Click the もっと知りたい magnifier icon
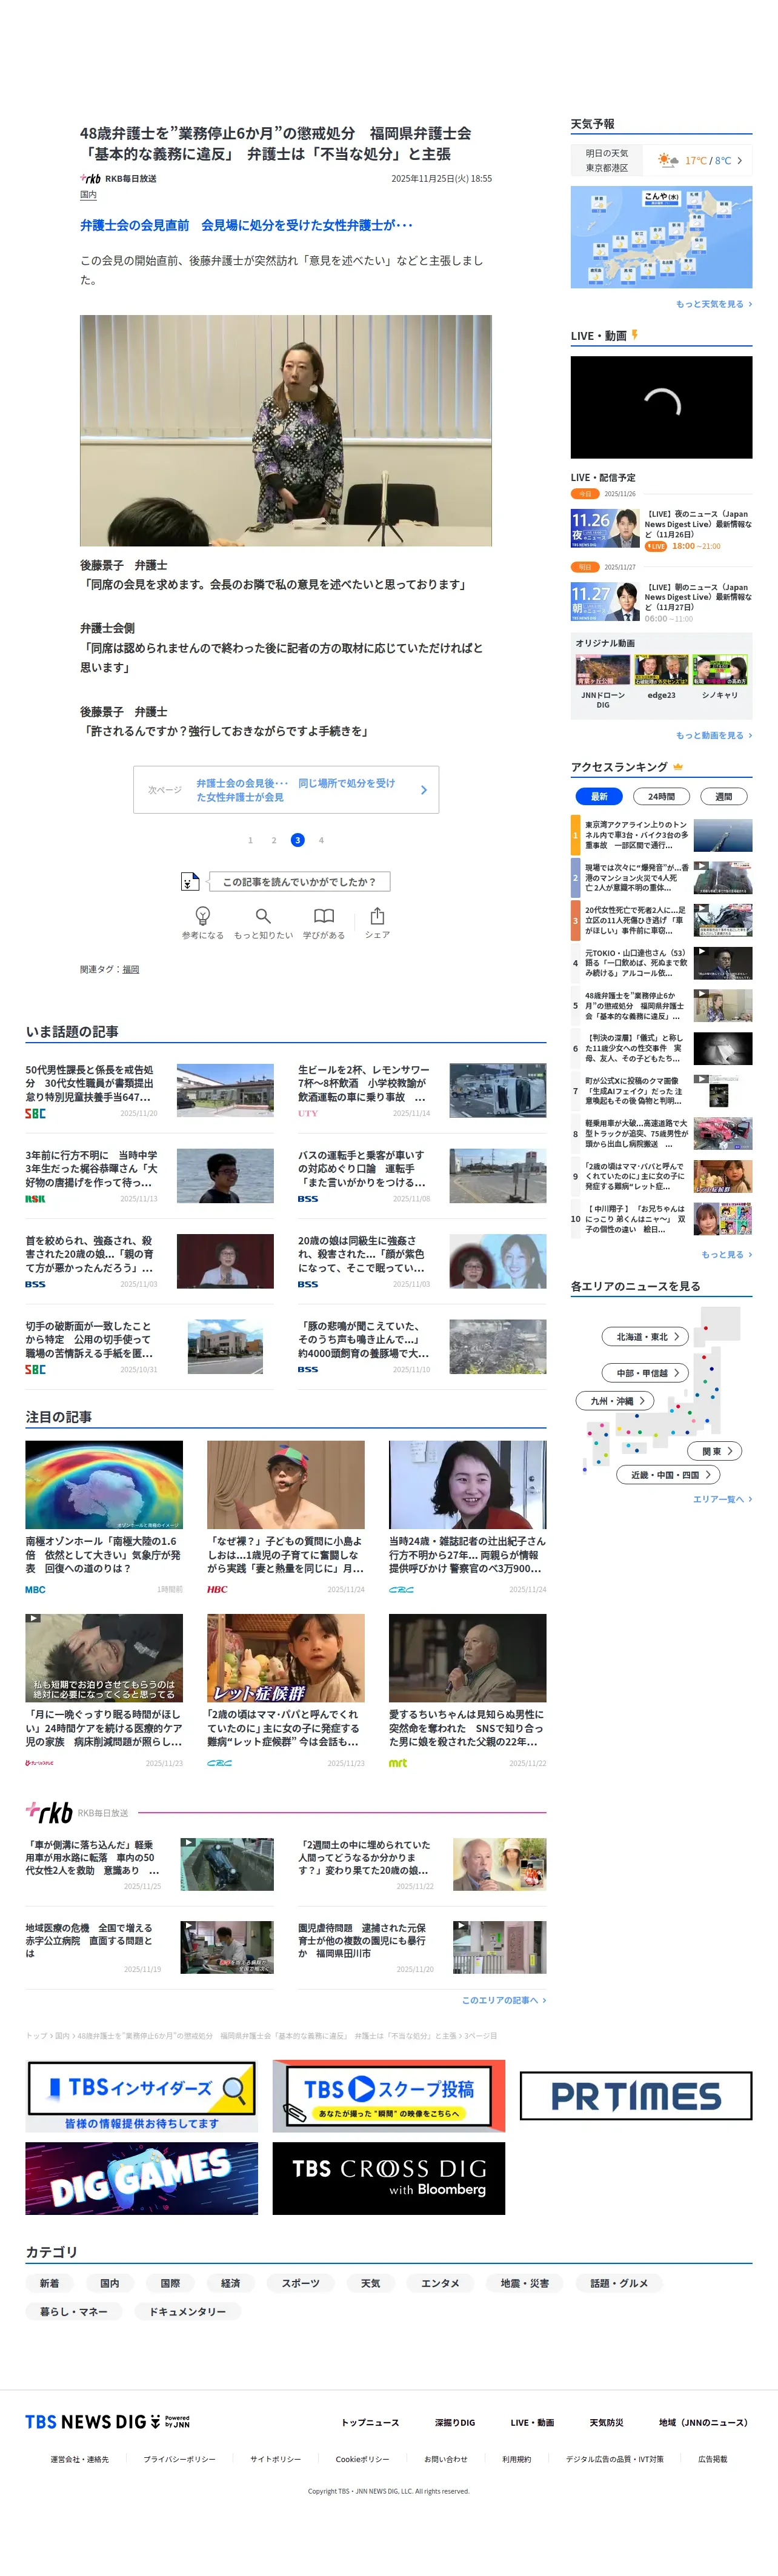Viewport: 778px width, 2576px height. point(263,915)
